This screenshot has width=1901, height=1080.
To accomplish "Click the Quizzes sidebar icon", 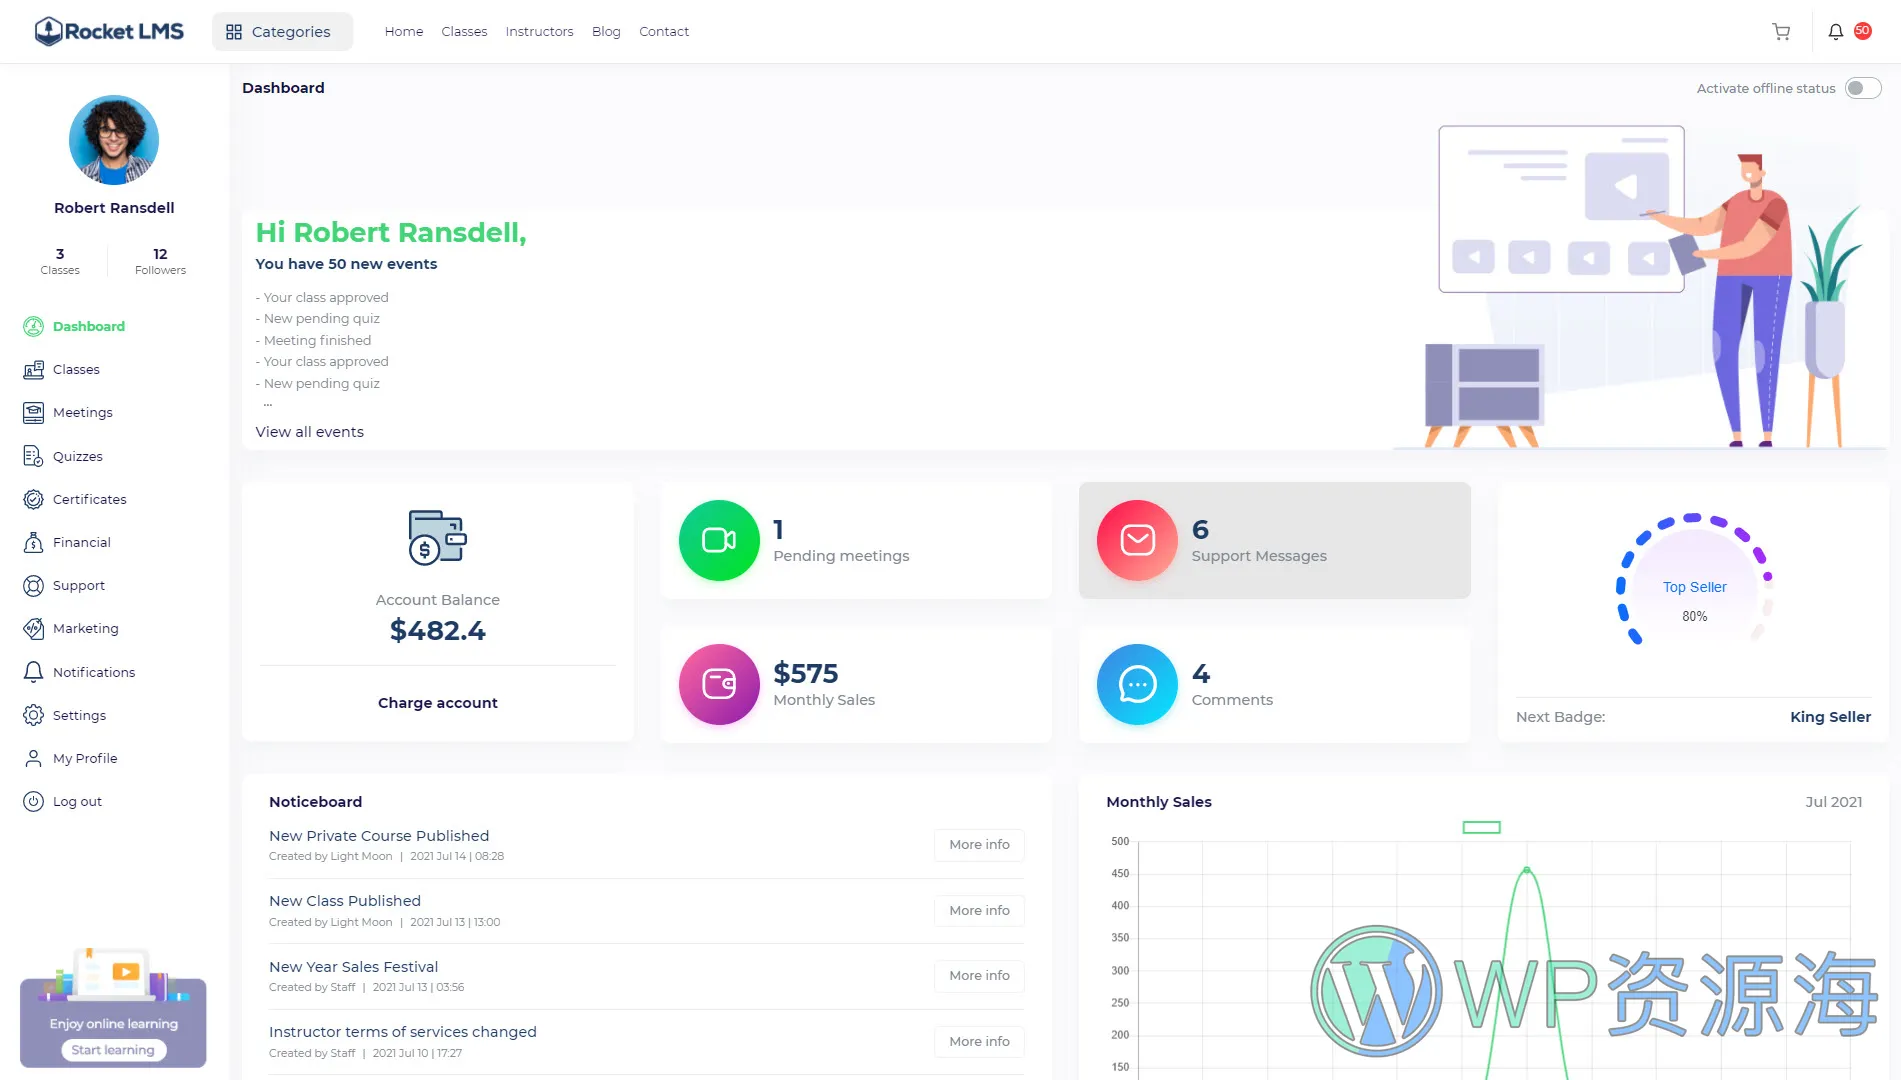I will tap(33, 456).
